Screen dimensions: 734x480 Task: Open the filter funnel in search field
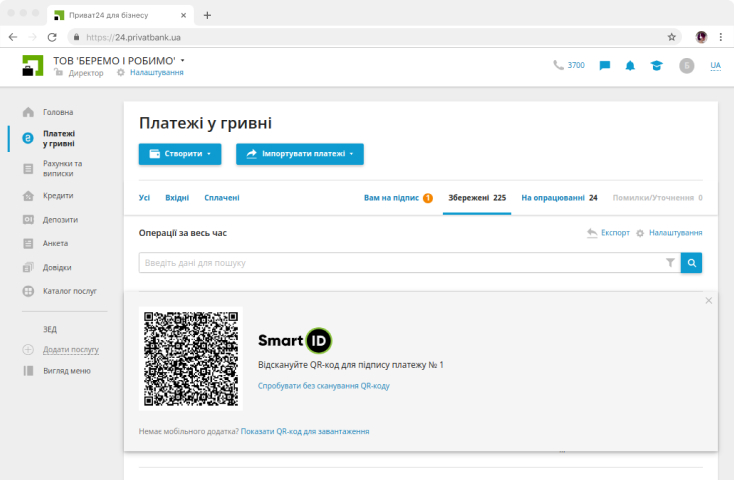point(670,263)
